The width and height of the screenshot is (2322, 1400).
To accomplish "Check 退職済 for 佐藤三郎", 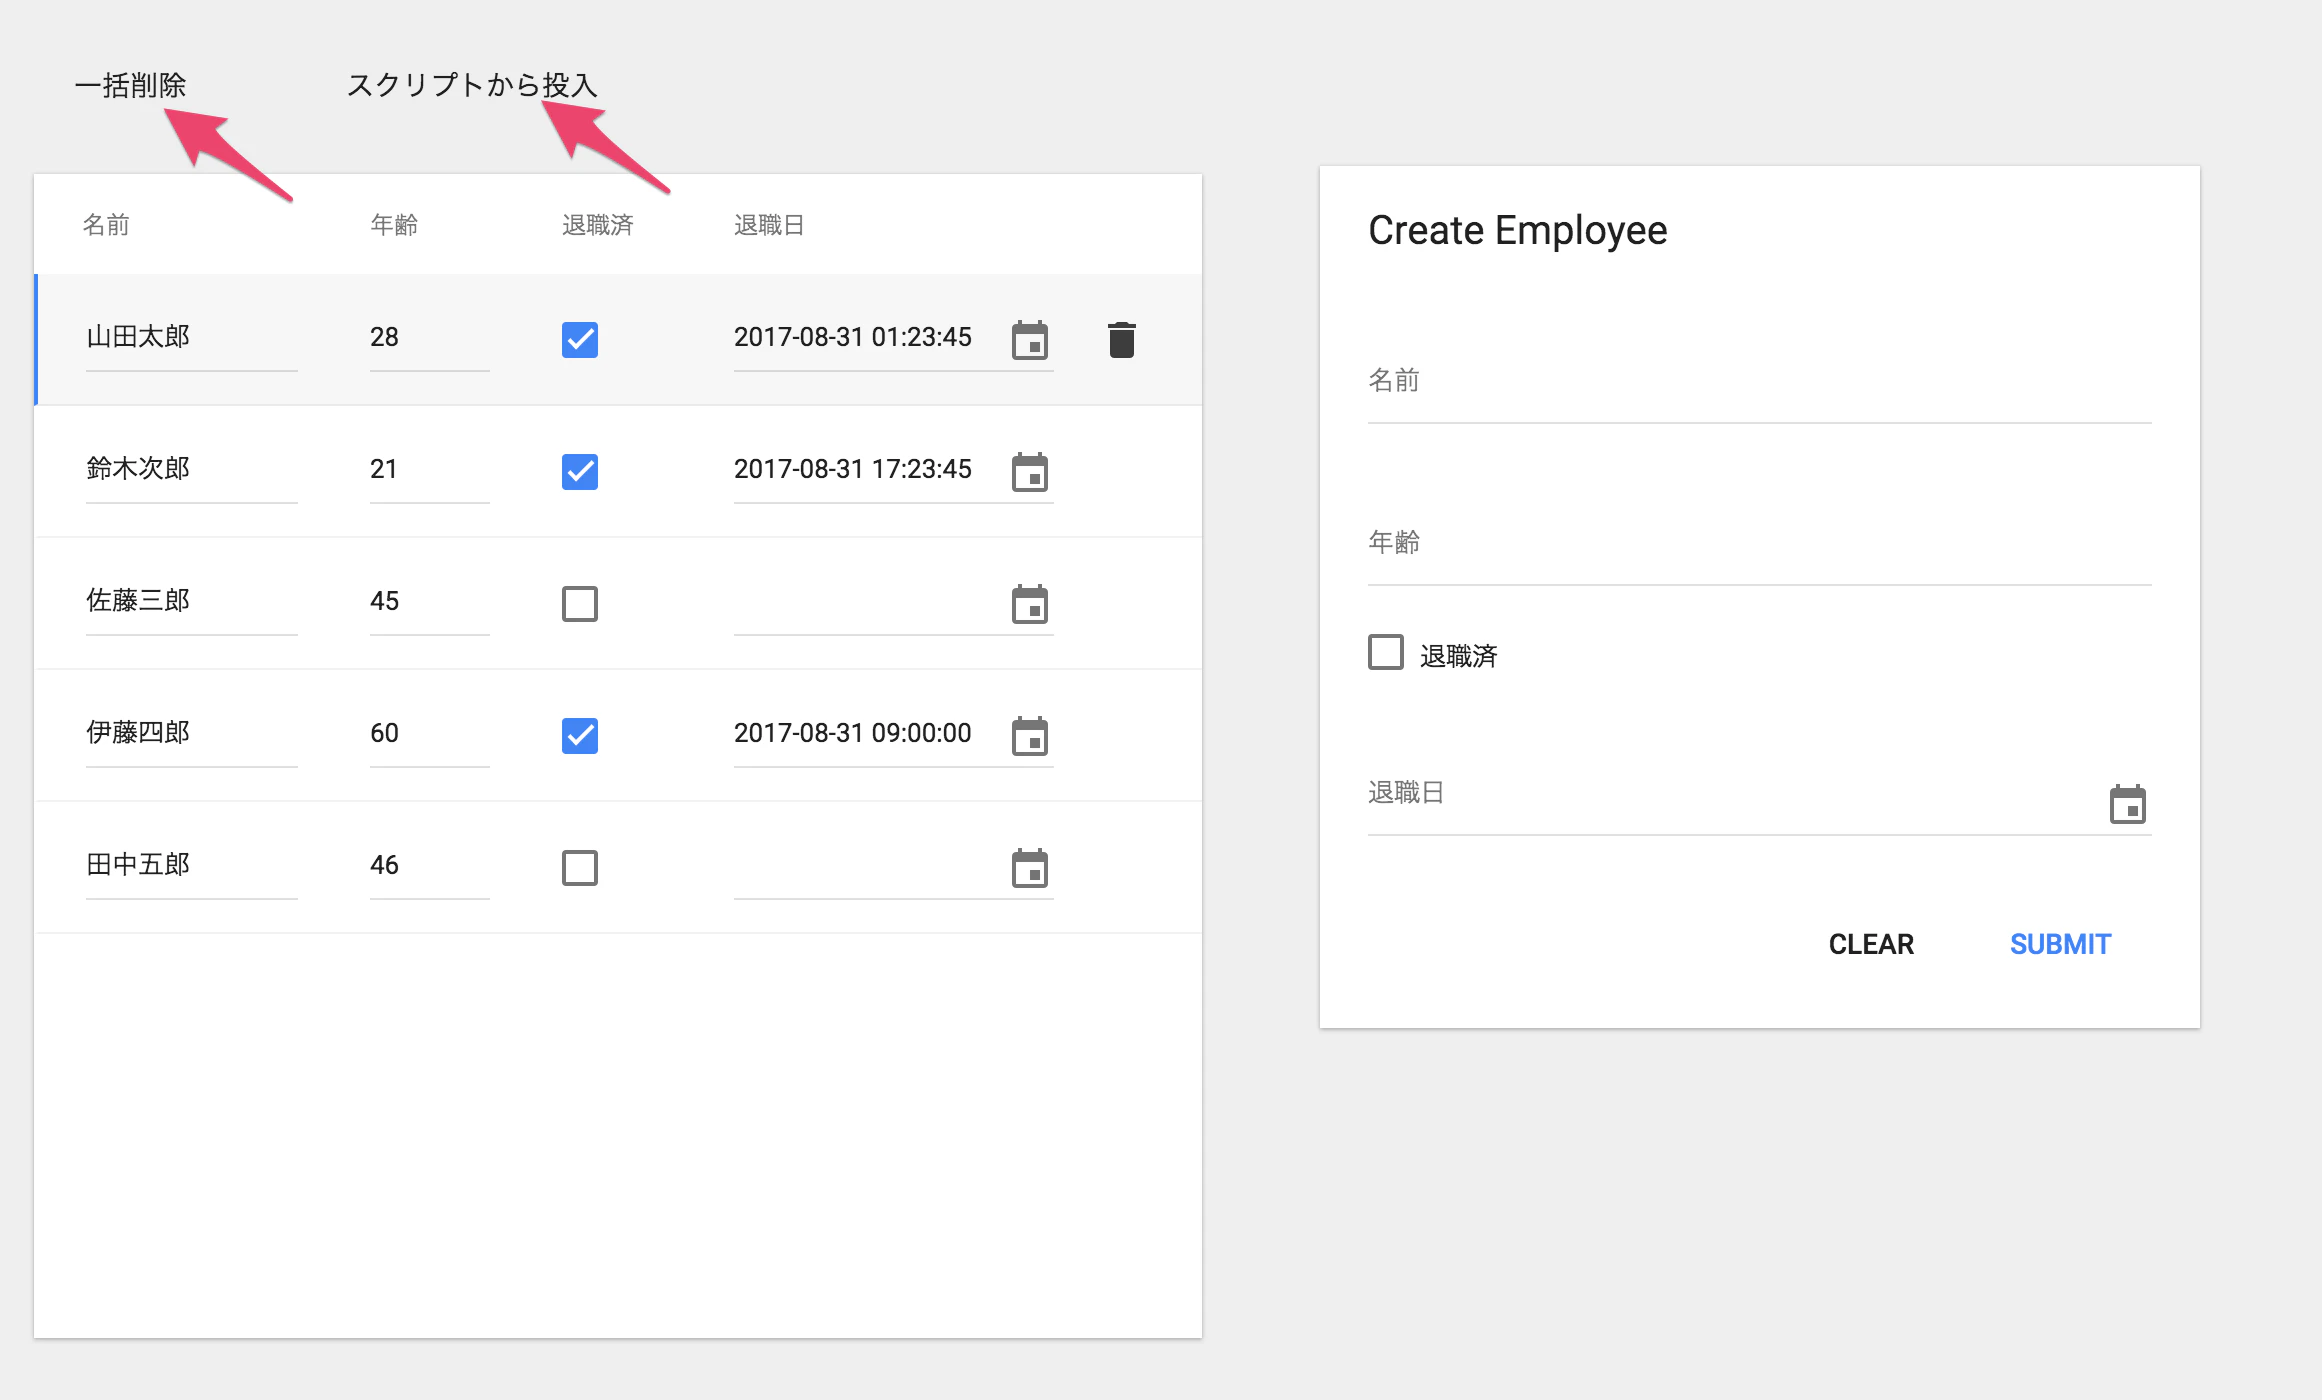I will coord(580,604).
